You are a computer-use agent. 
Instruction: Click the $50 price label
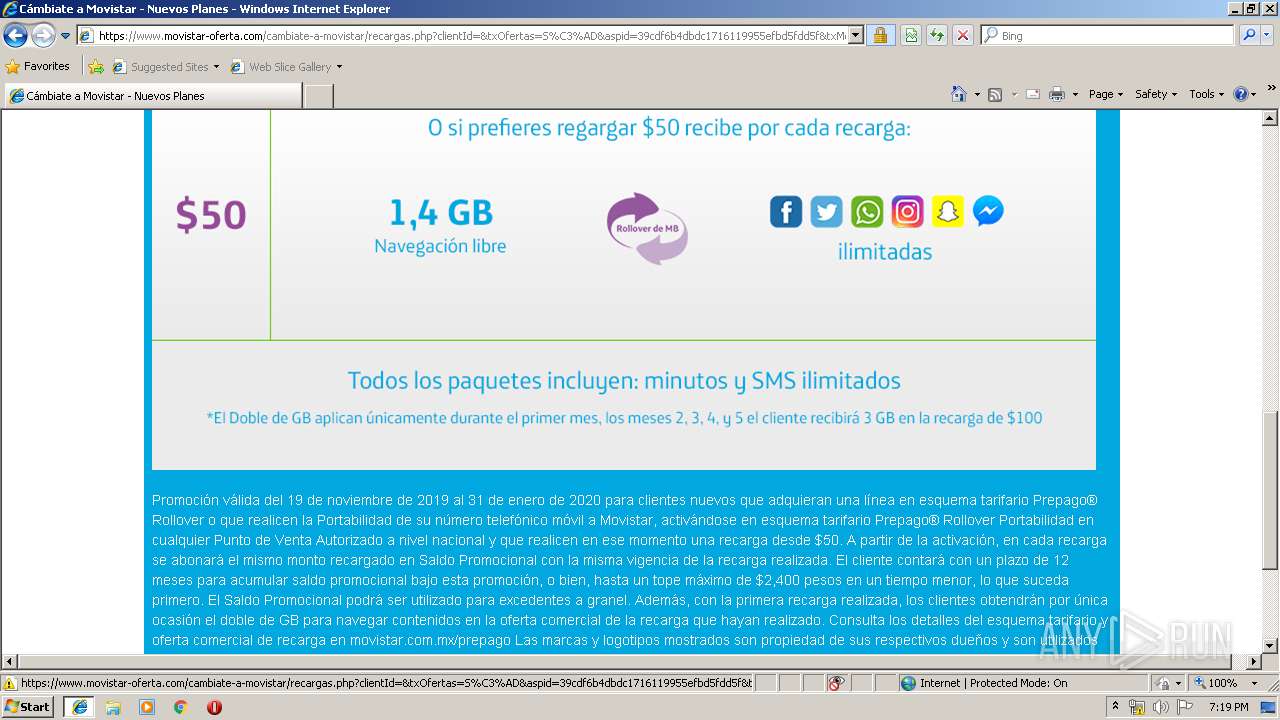[x=211, y=215]
